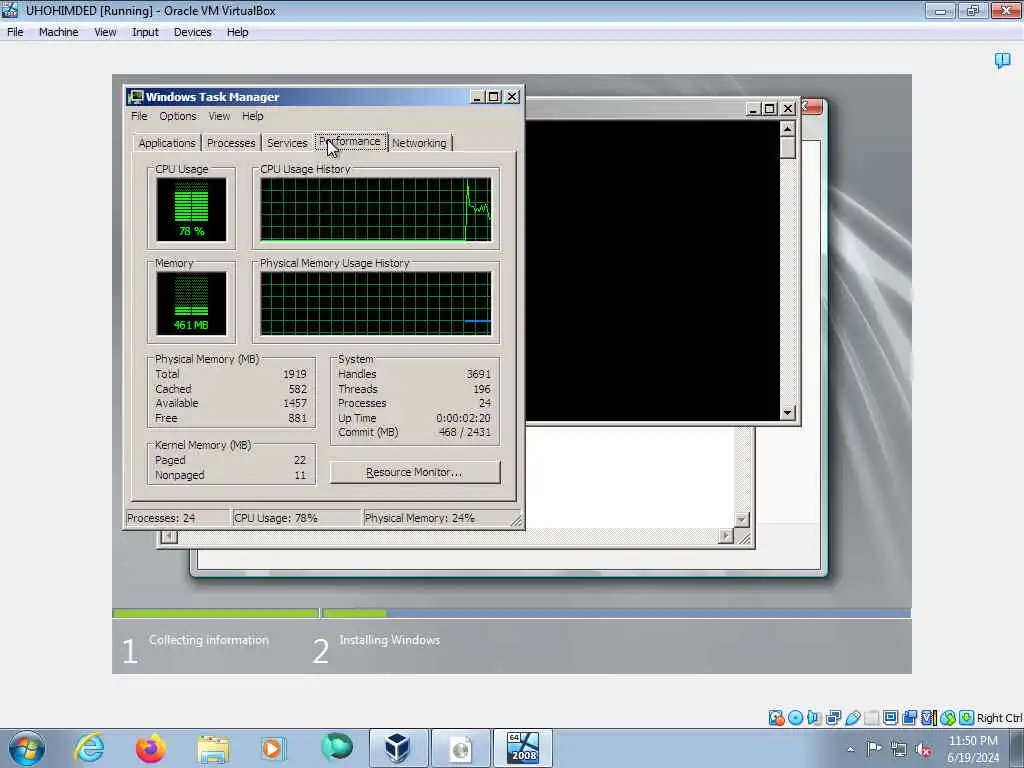
Task: Click the horizontal scrollbar right arrow in background window
Action: click(x=726, y=537)
